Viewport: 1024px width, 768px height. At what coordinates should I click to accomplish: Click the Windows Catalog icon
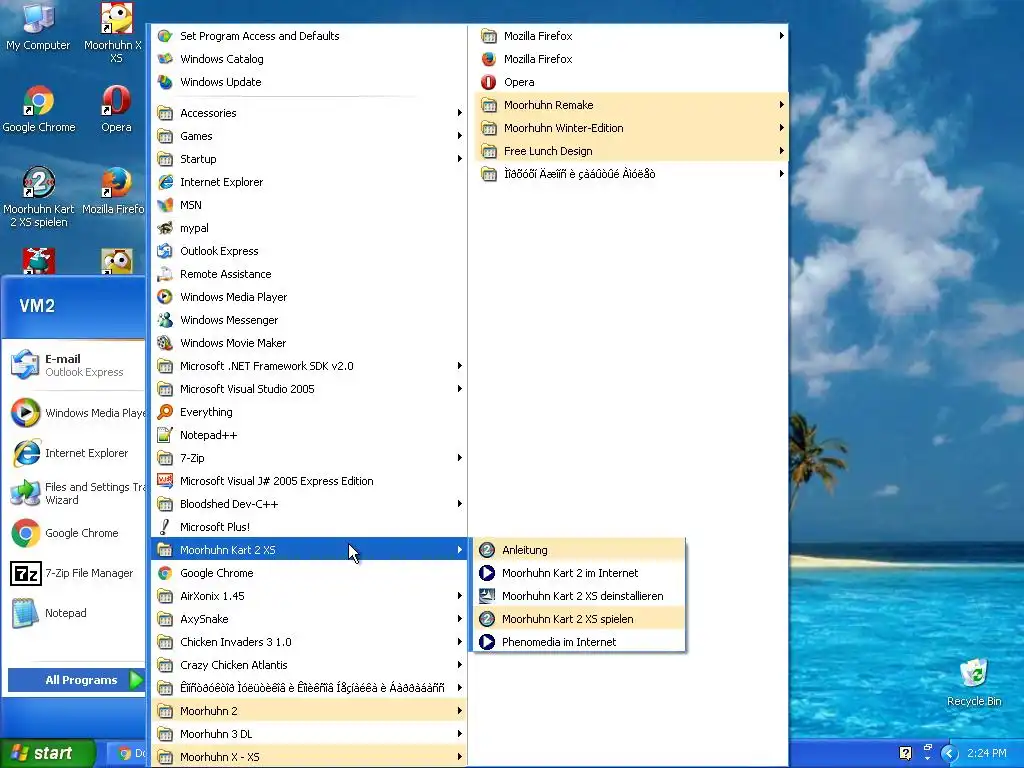tap(165, 59)
